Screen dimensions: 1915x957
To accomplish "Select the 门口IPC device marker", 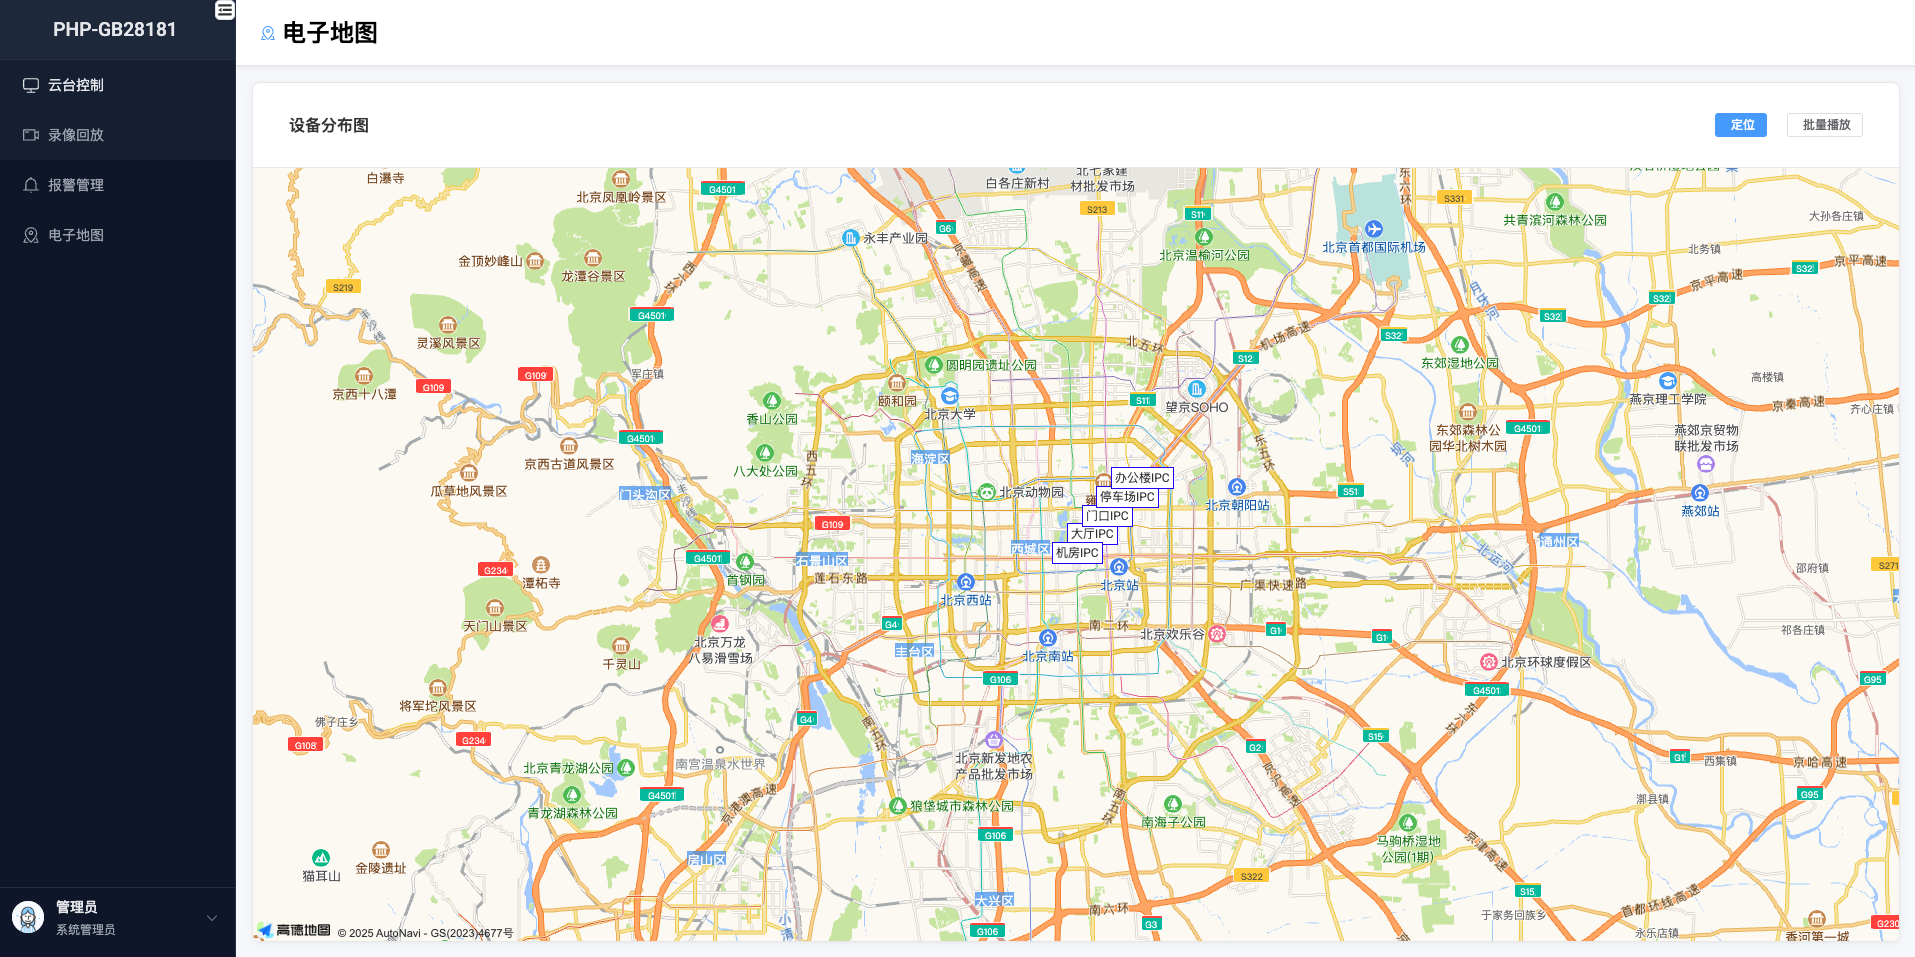I will tap(1108, 516).
